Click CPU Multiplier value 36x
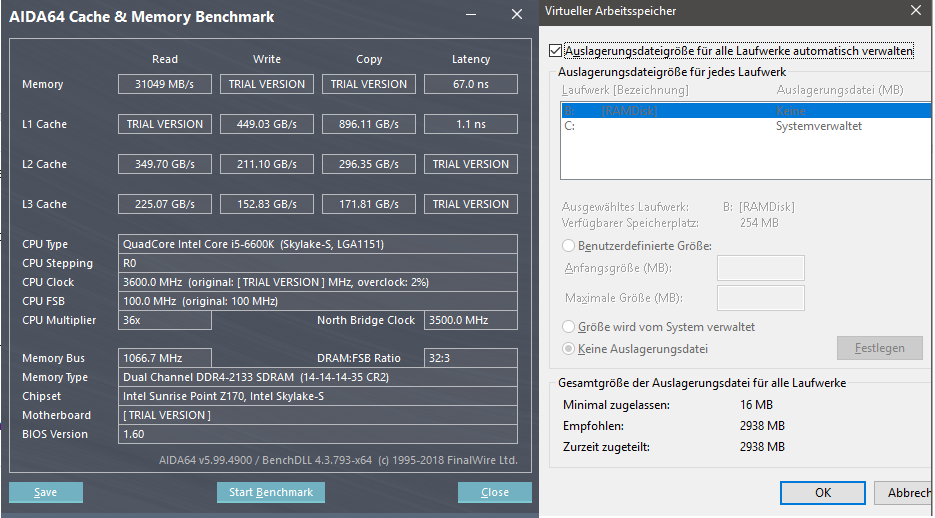 pos(165,320)
